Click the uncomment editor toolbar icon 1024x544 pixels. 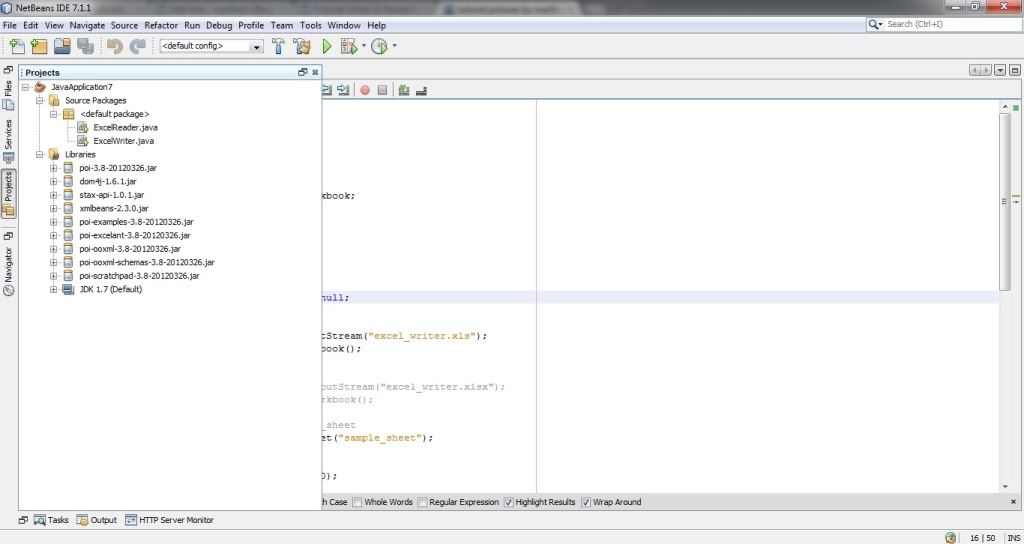[x=421, y=91]
